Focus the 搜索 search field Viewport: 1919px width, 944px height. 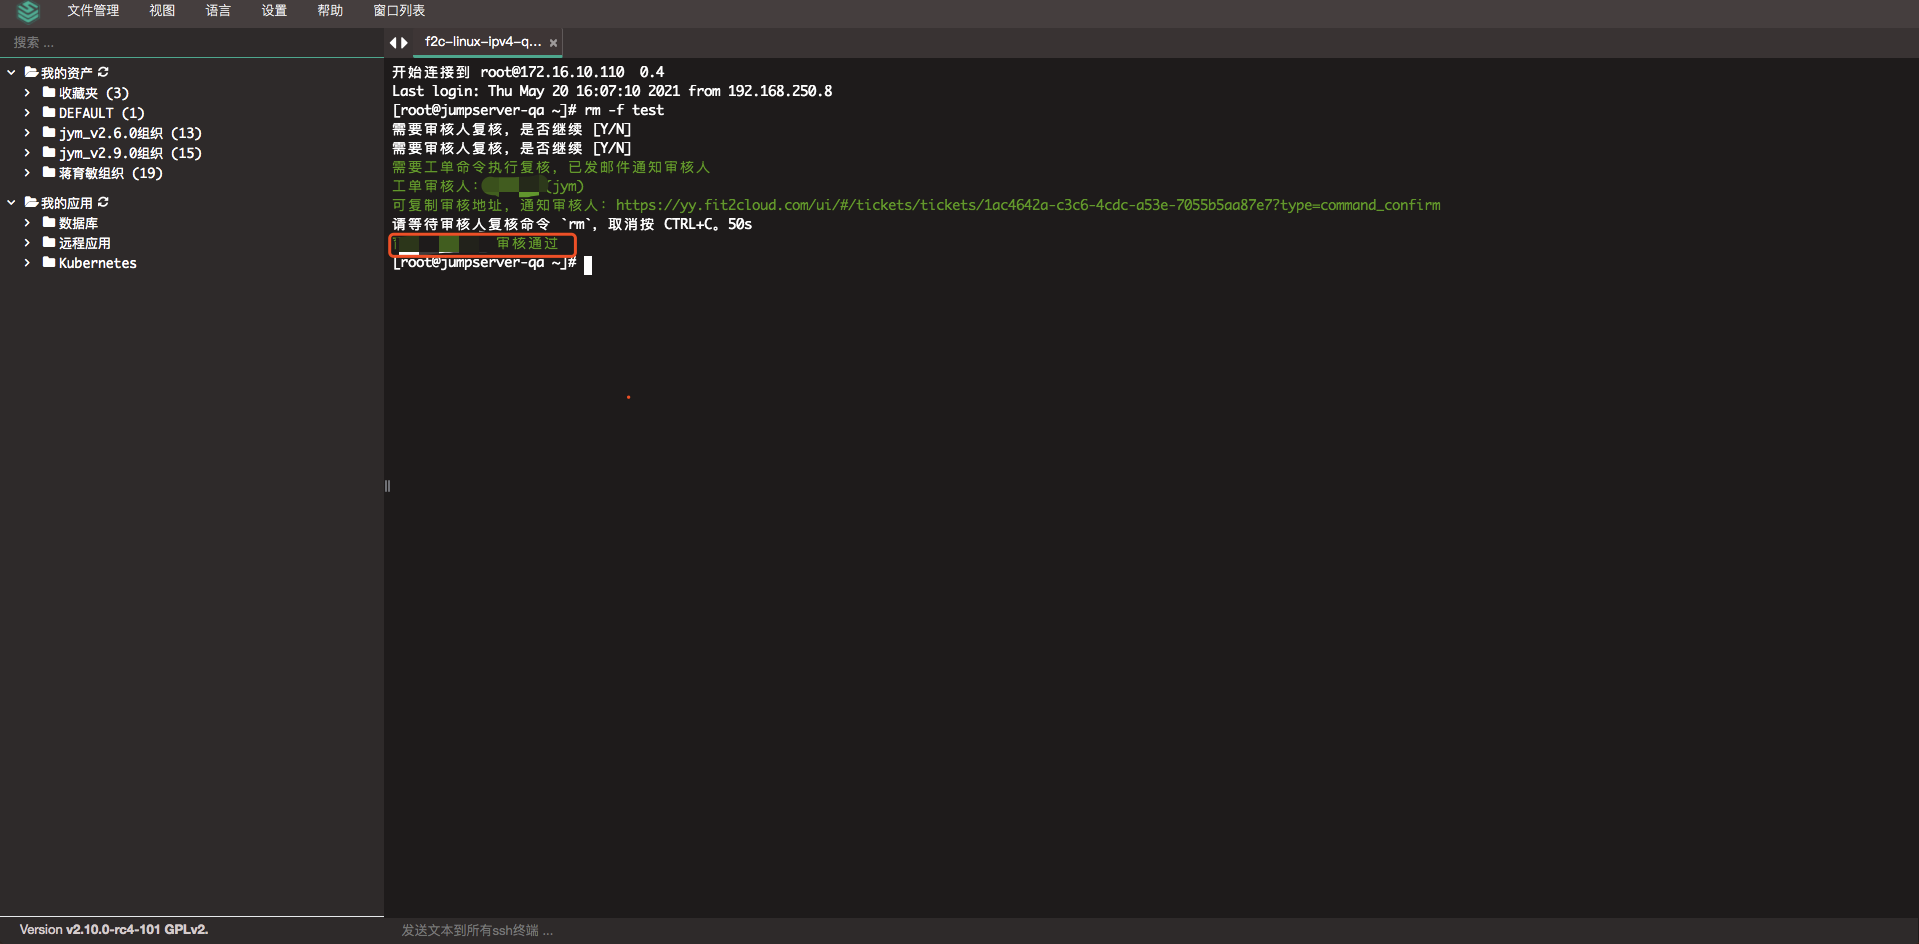(x=190, y=42)
